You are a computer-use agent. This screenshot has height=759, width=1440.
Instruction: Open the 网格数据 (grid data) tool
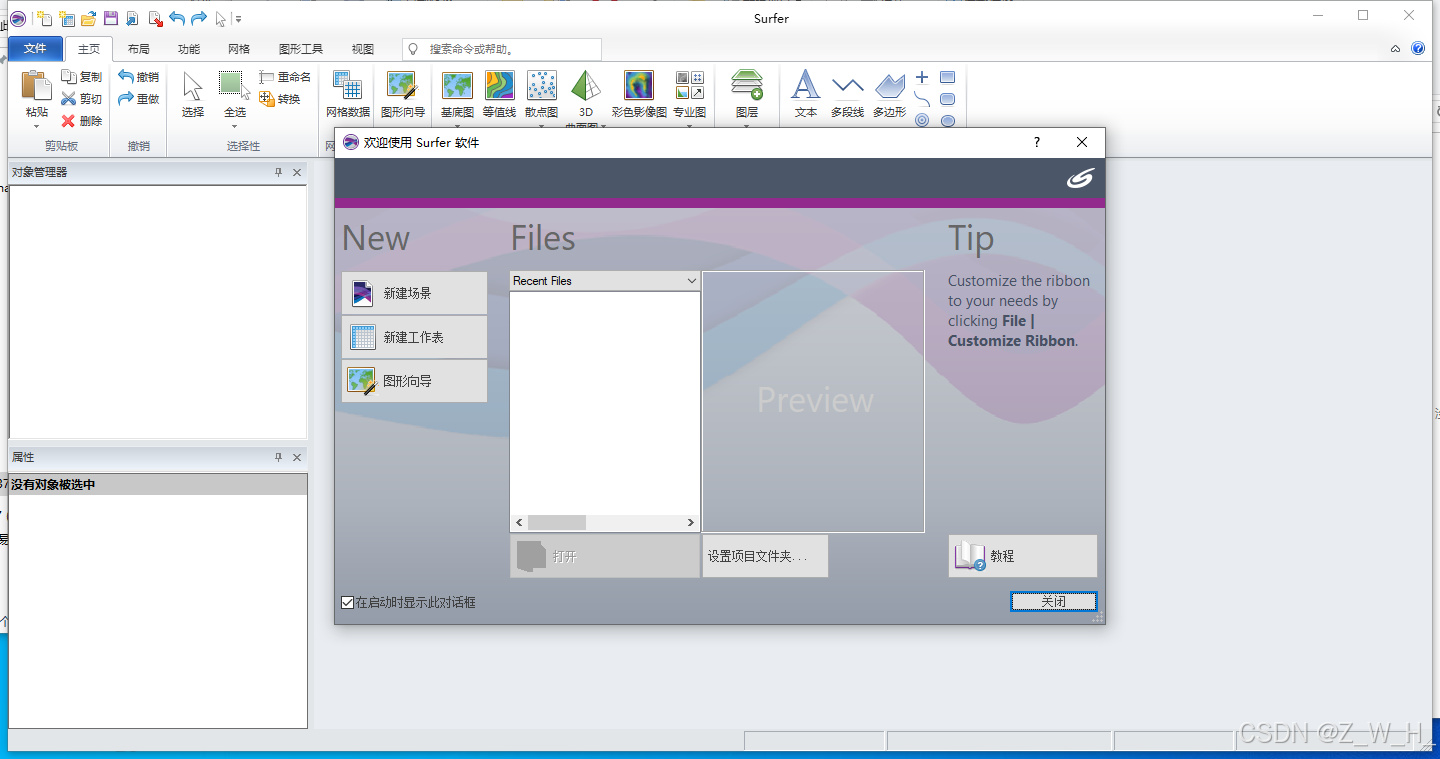tap(348, 95)
